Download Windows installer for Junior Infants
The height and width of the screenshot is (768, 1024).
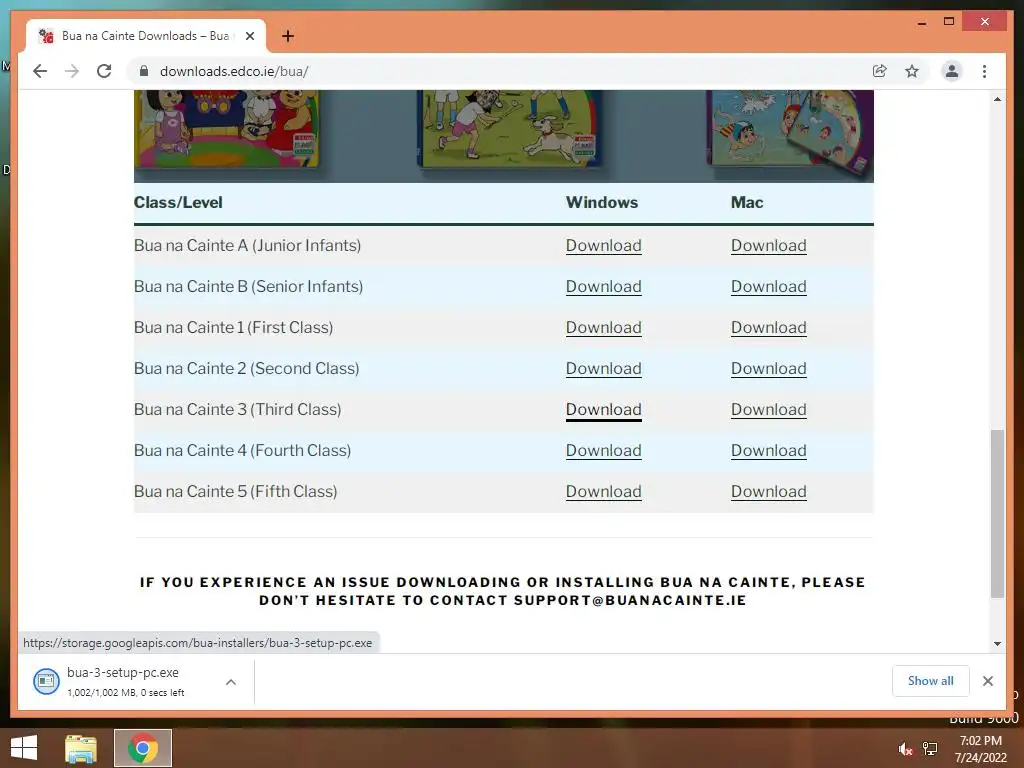(603, 246)
